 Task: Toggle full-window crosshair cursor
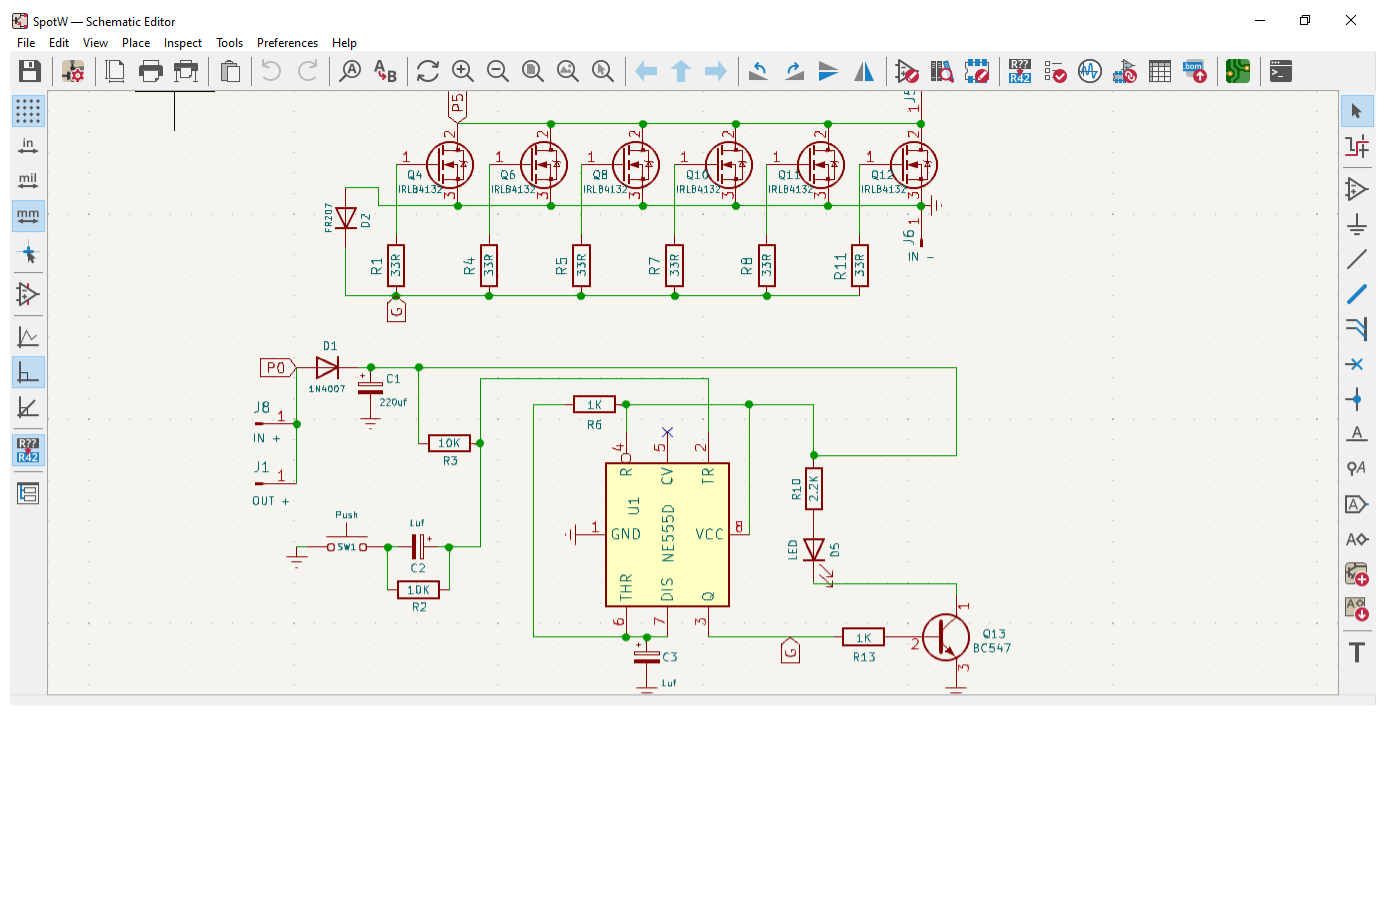pyautogui.click(x=28, y=254)
